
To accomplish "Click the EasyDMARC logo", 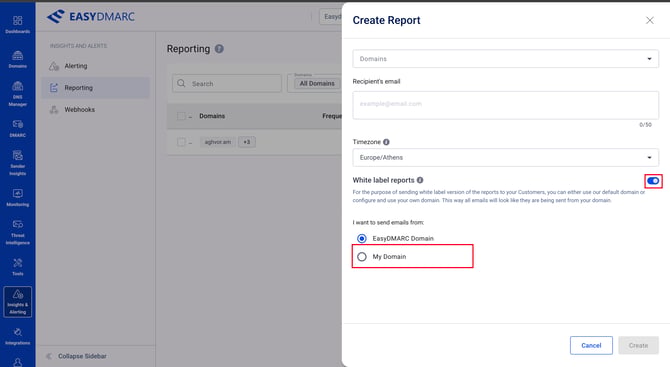I will tap(91, 17).
